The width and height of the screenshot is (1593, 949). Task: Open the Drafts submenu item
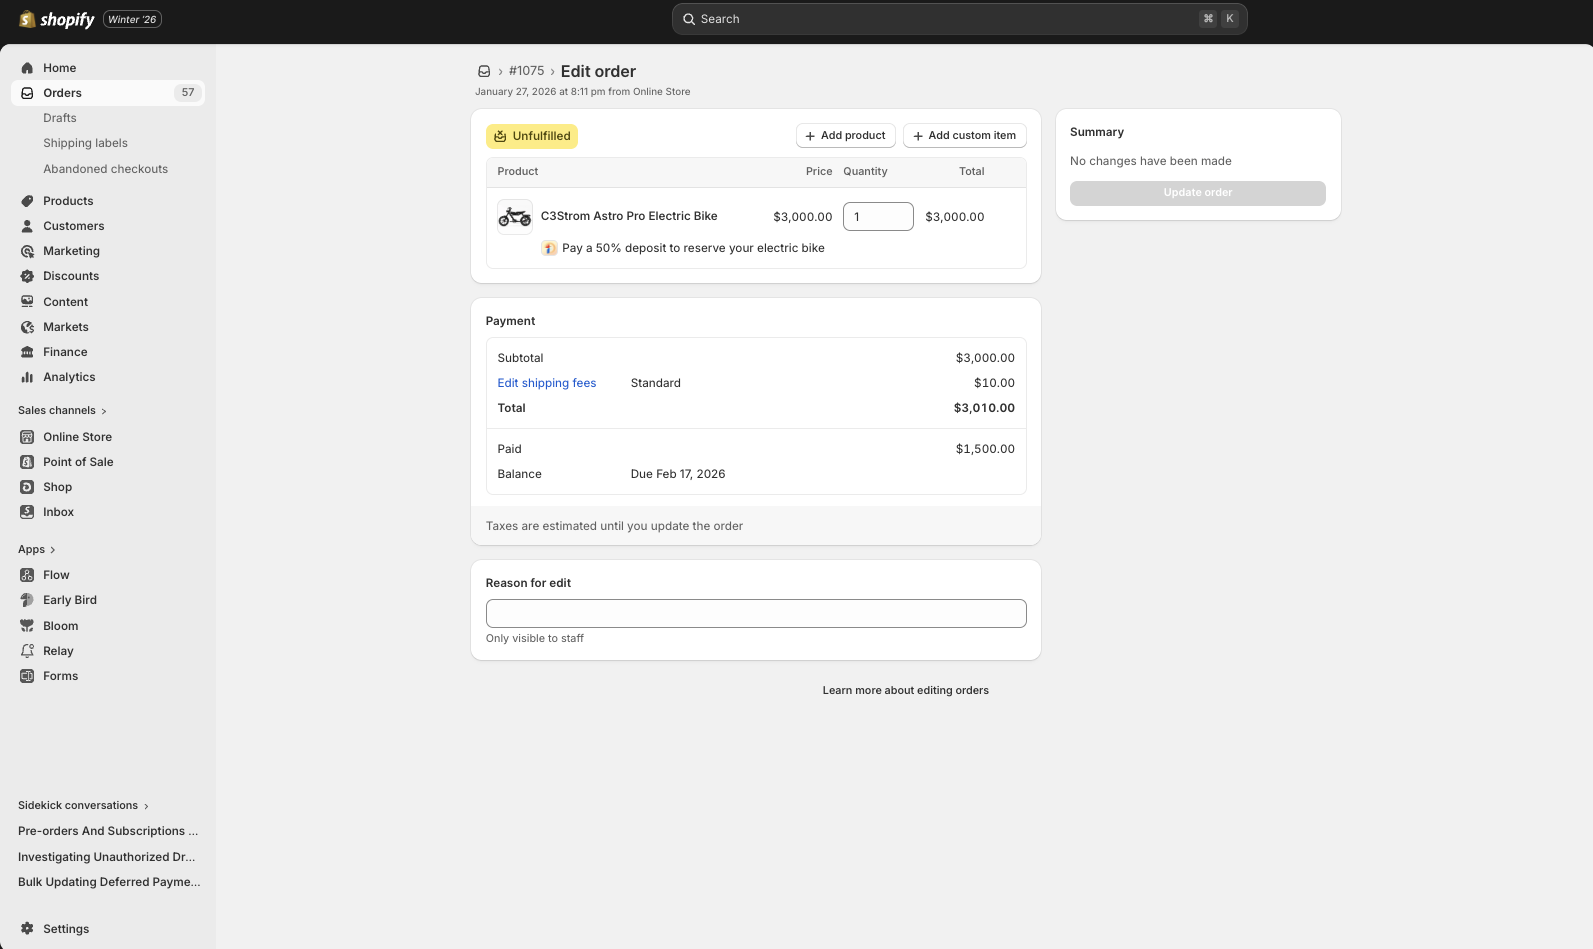coord(60,118)
